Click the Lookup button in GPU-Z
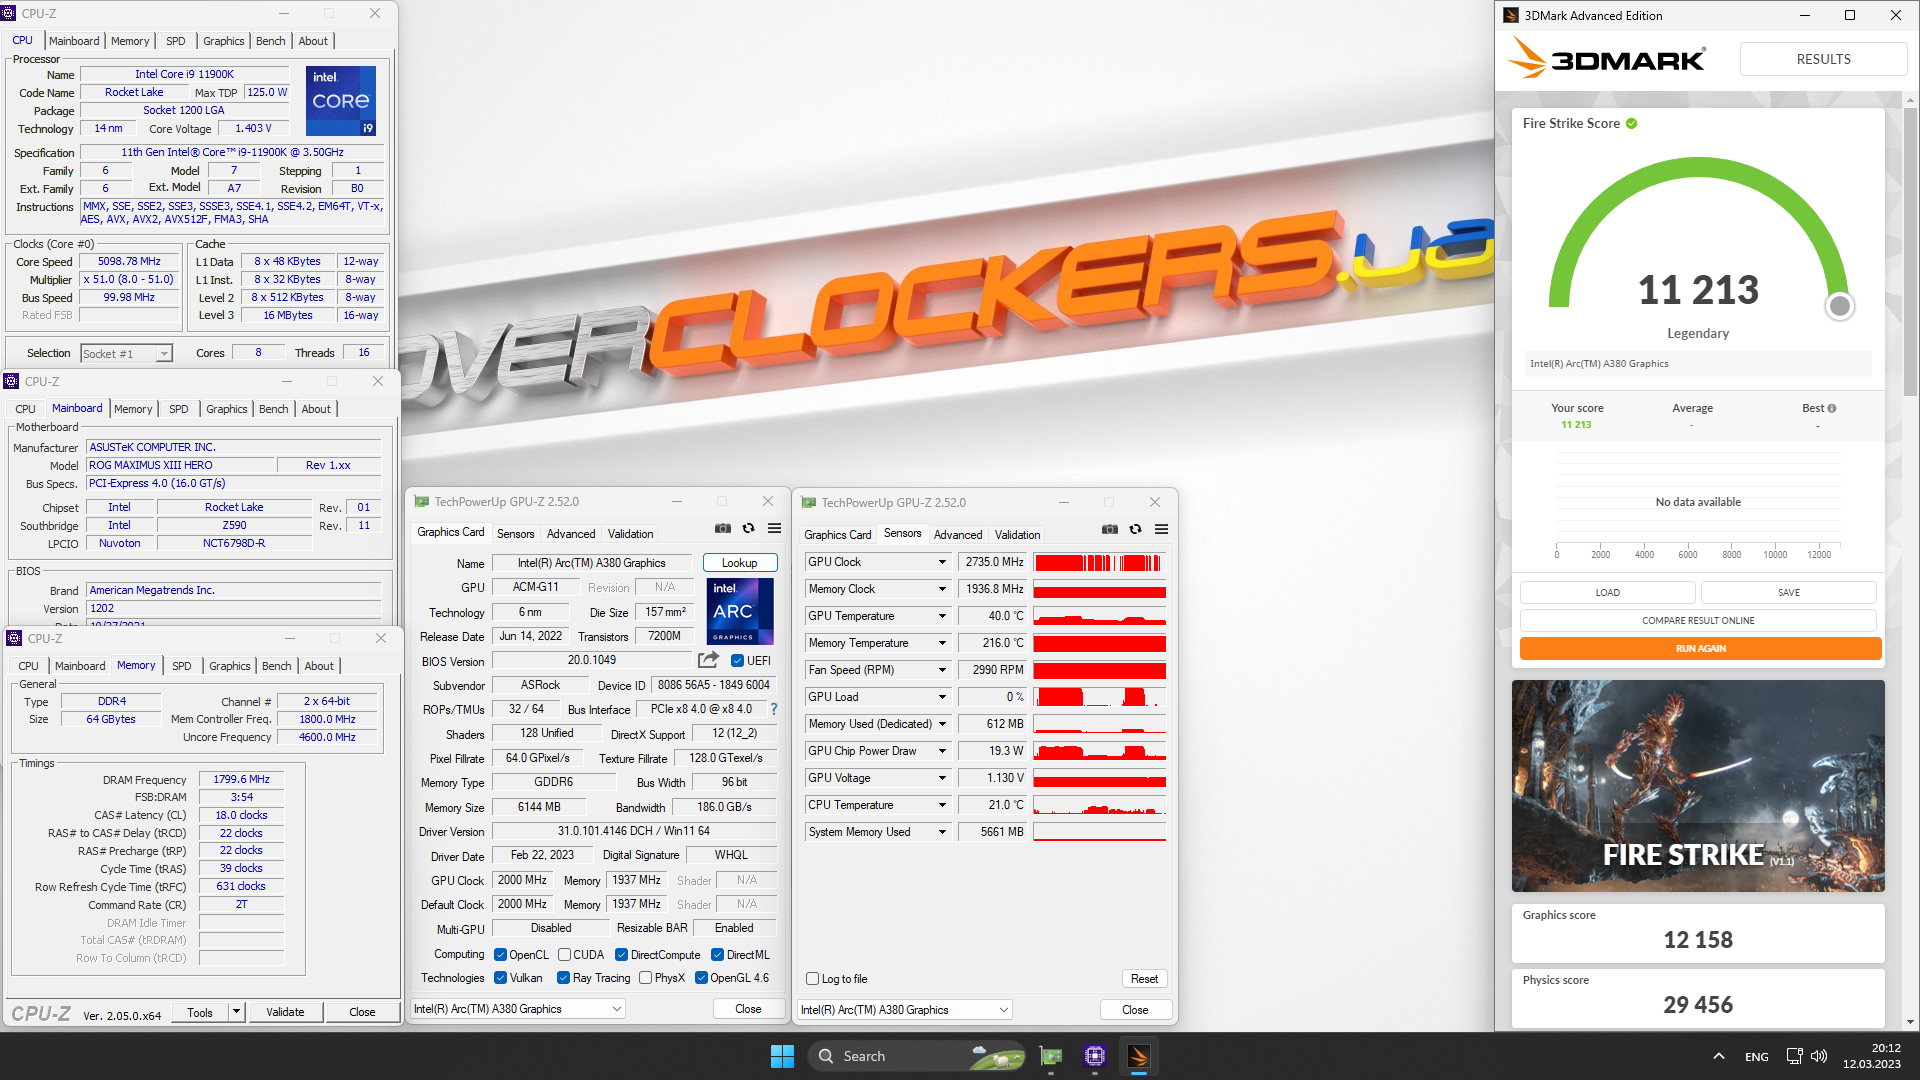1920x1080 pixels. [x=739, y=563]
